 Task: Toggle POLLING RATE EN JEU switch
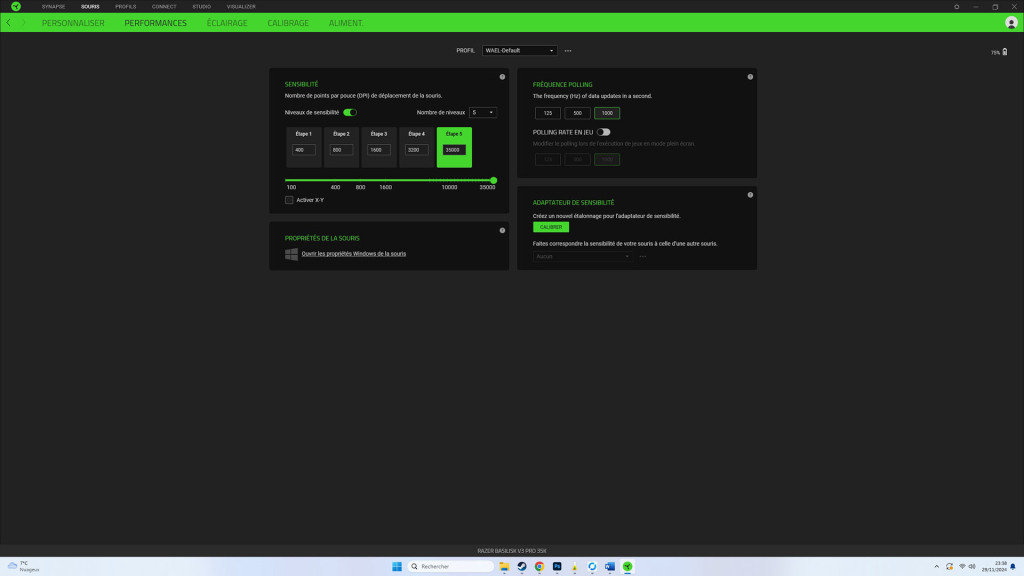pos(603,132)
